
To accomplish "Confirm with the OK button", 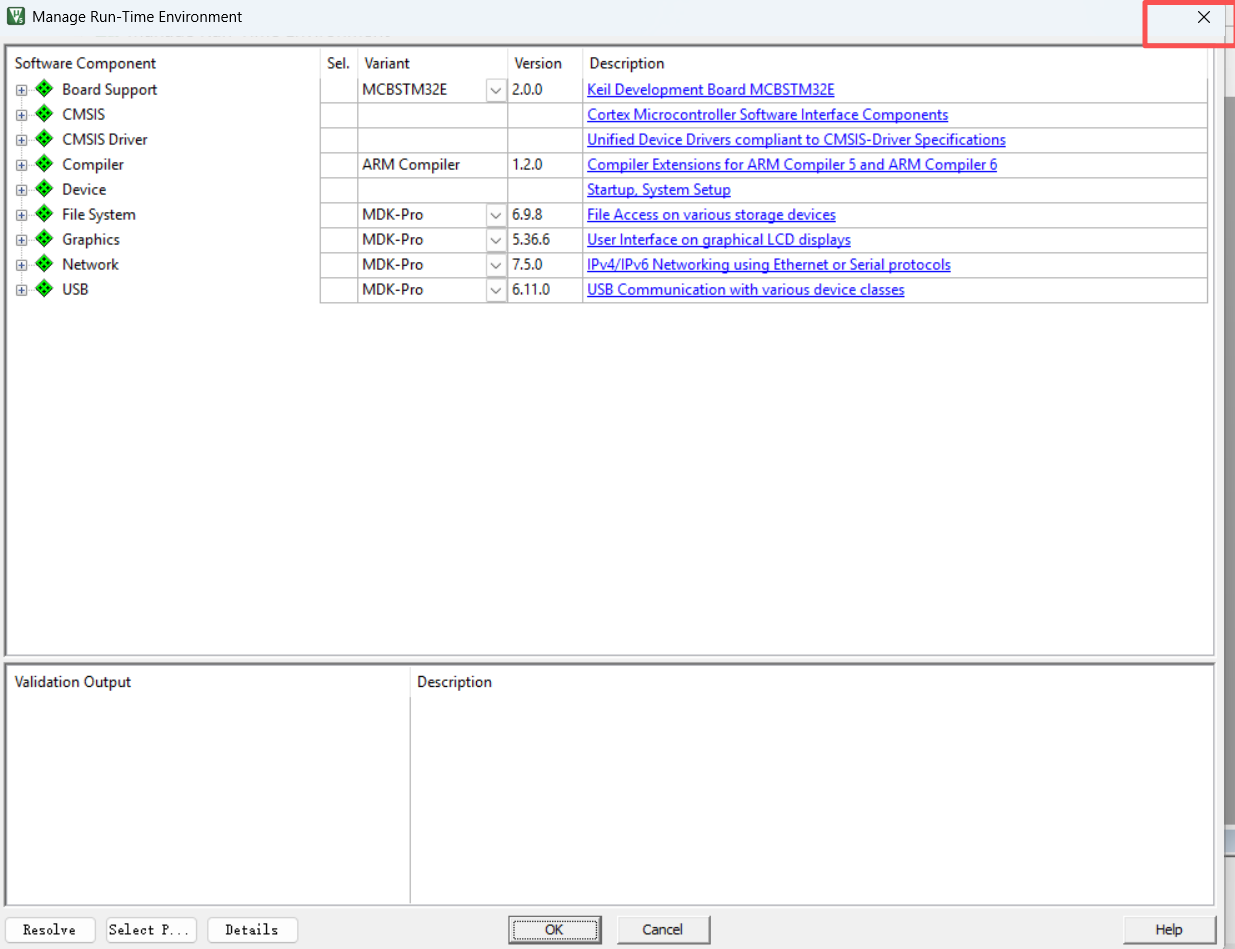I will 554,930.
